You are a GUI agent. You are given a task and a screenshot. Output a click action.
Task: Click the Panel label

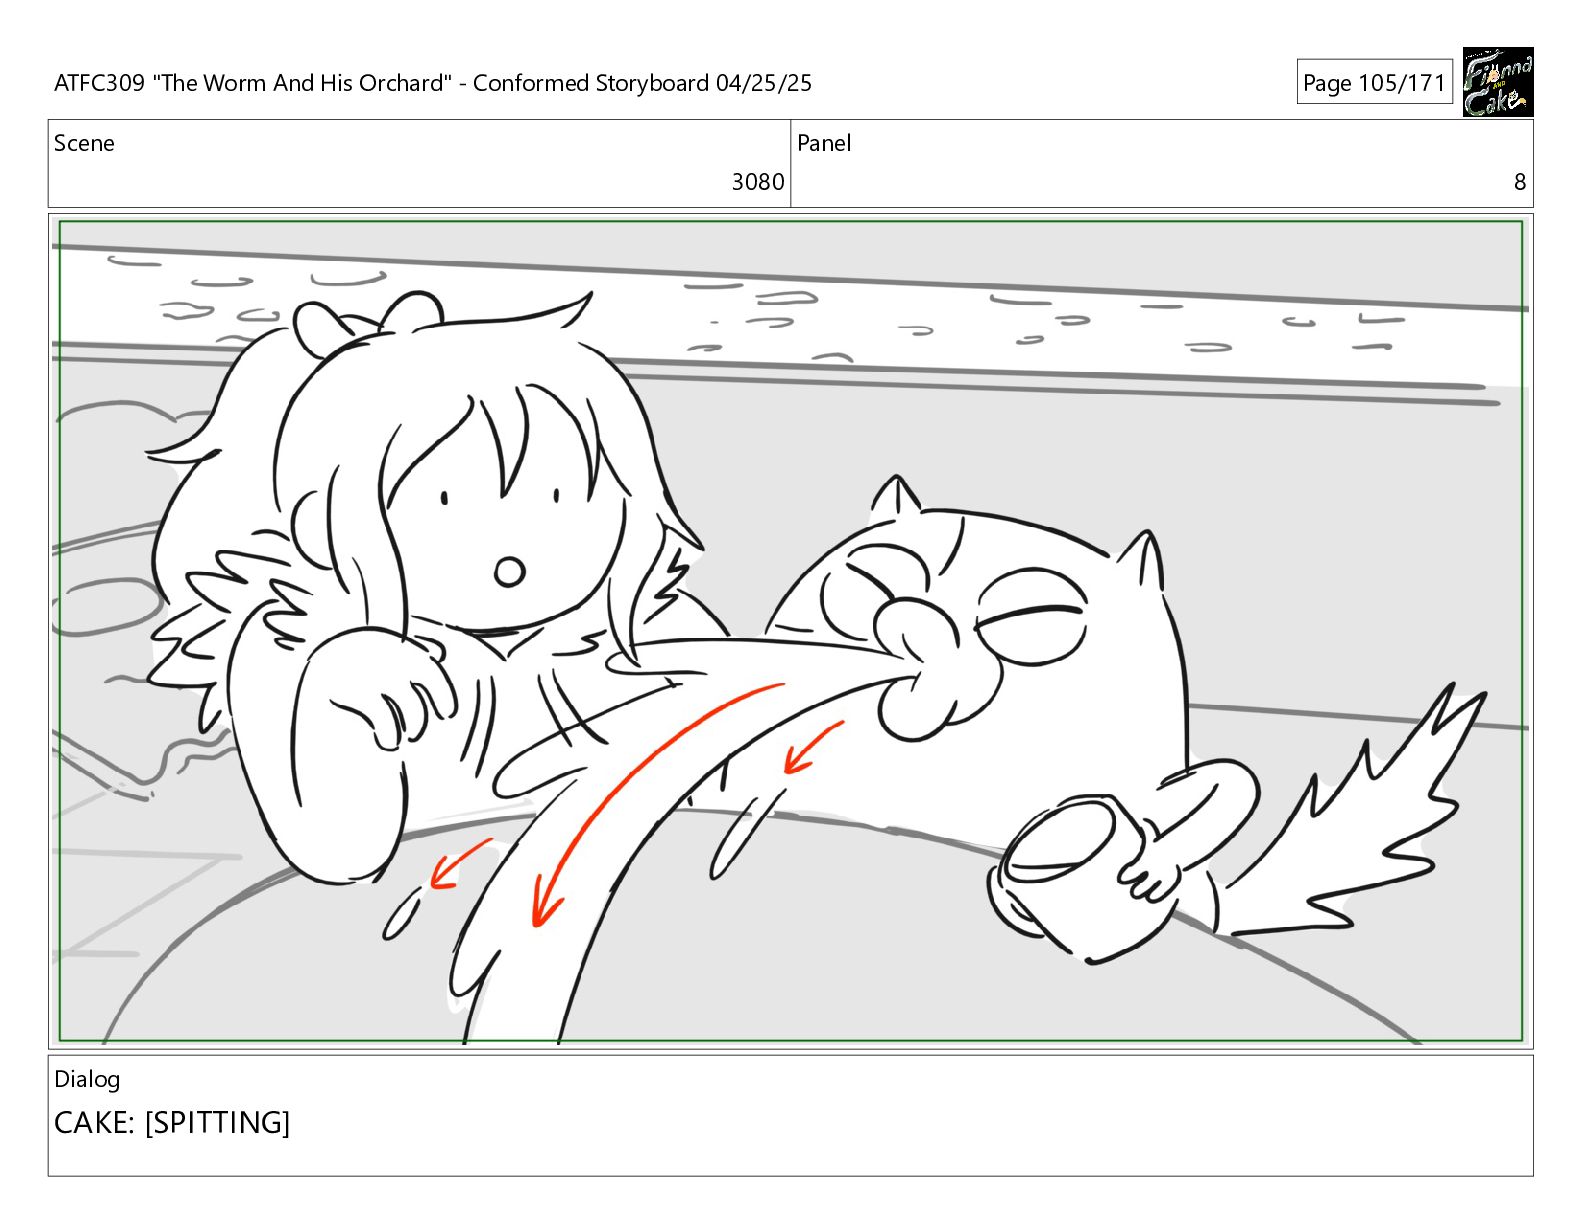coord(824,143)
